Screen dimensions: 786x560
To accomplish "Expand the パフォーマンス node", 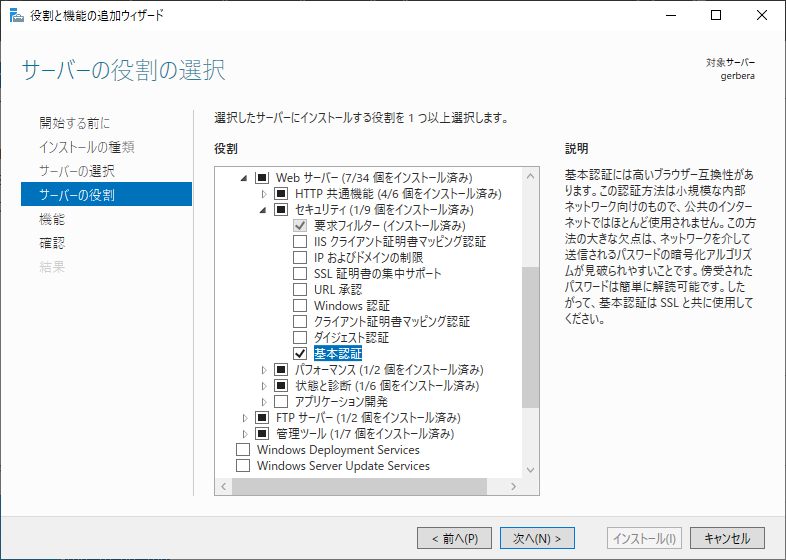I will coord(264,370).
